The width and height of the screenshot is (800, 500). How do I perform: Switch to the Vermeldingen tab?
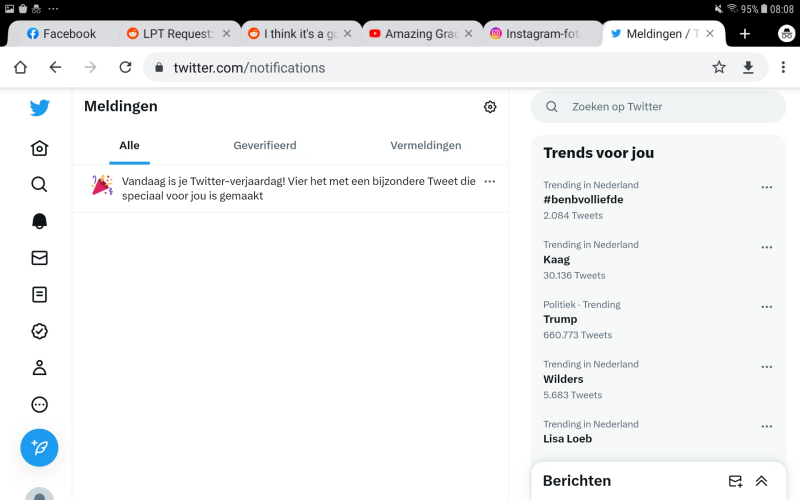pos(426,145)
